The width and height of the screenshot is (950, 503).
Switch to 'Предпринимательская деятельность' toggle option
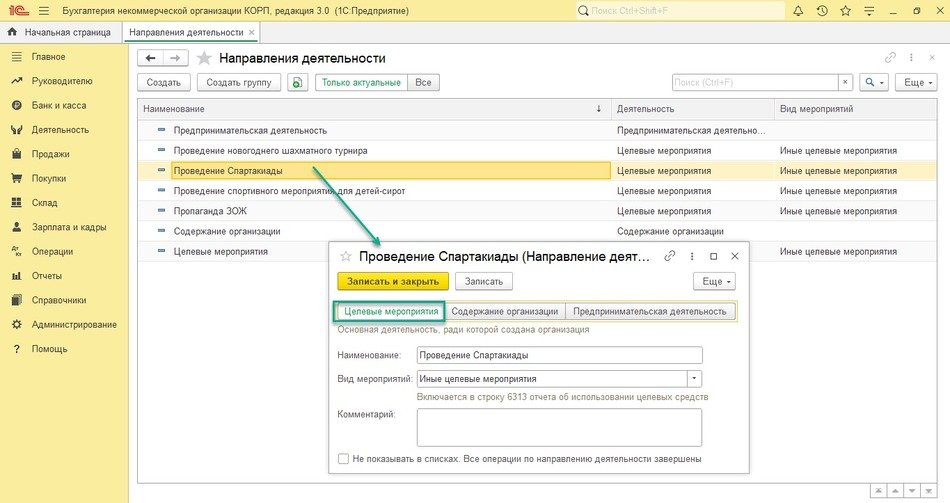tap(650, 311)
